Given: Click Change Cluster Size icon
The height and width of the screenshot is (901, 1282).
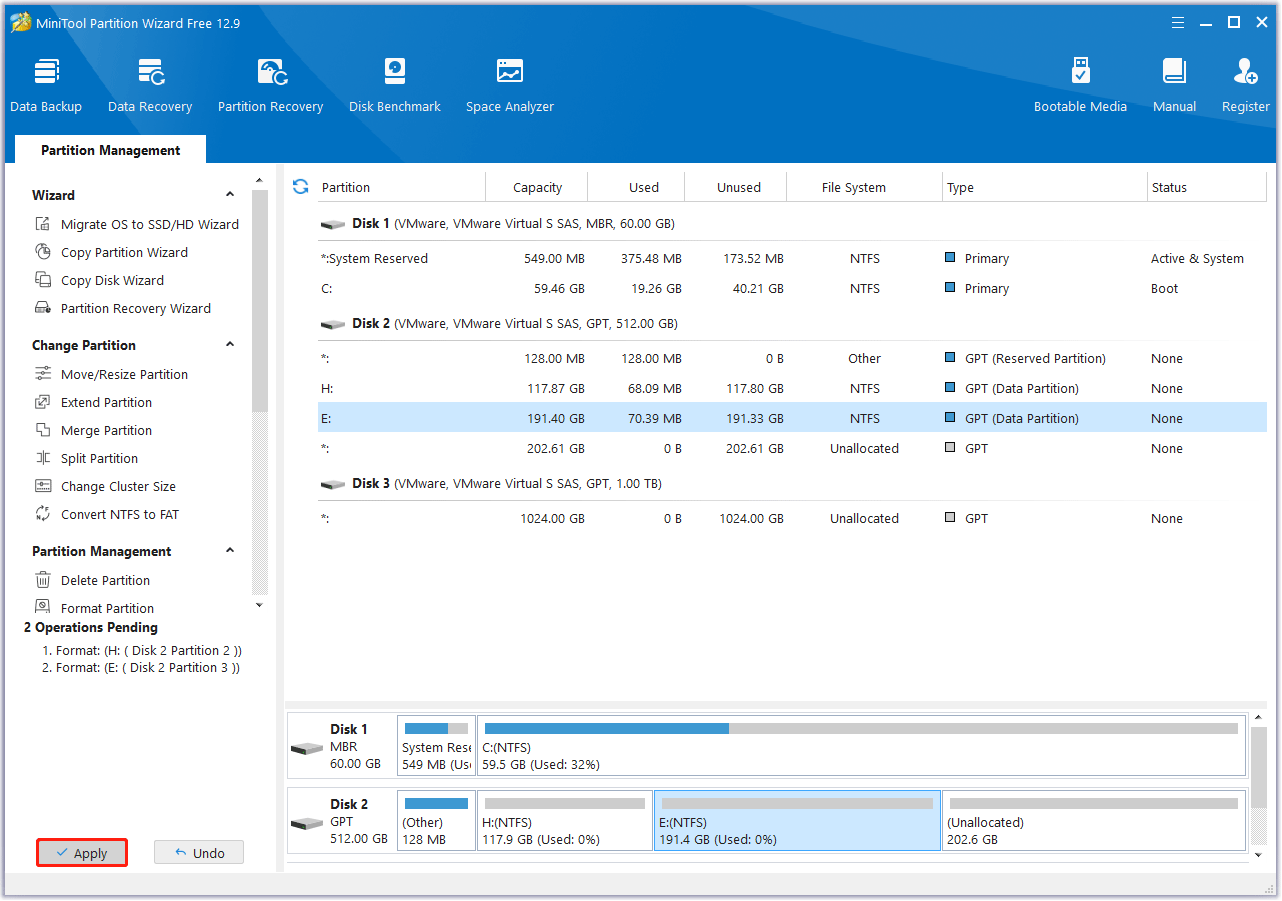Looking at the screenshot, I should point(43,486).
